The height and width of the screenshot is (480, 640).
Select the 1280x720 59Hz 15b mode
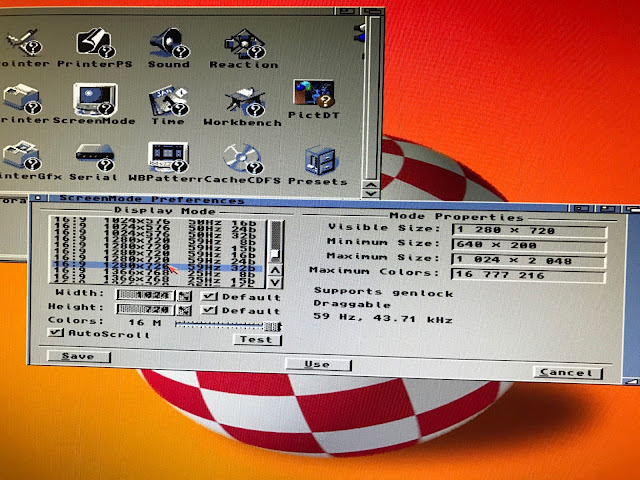pos(155,249)
